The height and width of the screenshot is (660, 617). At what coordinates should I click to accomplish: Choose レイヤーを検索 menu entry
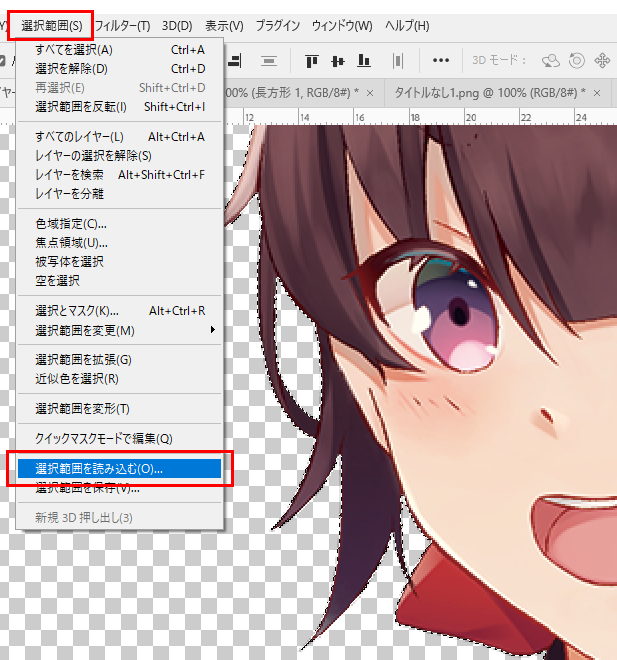point(120,175)
